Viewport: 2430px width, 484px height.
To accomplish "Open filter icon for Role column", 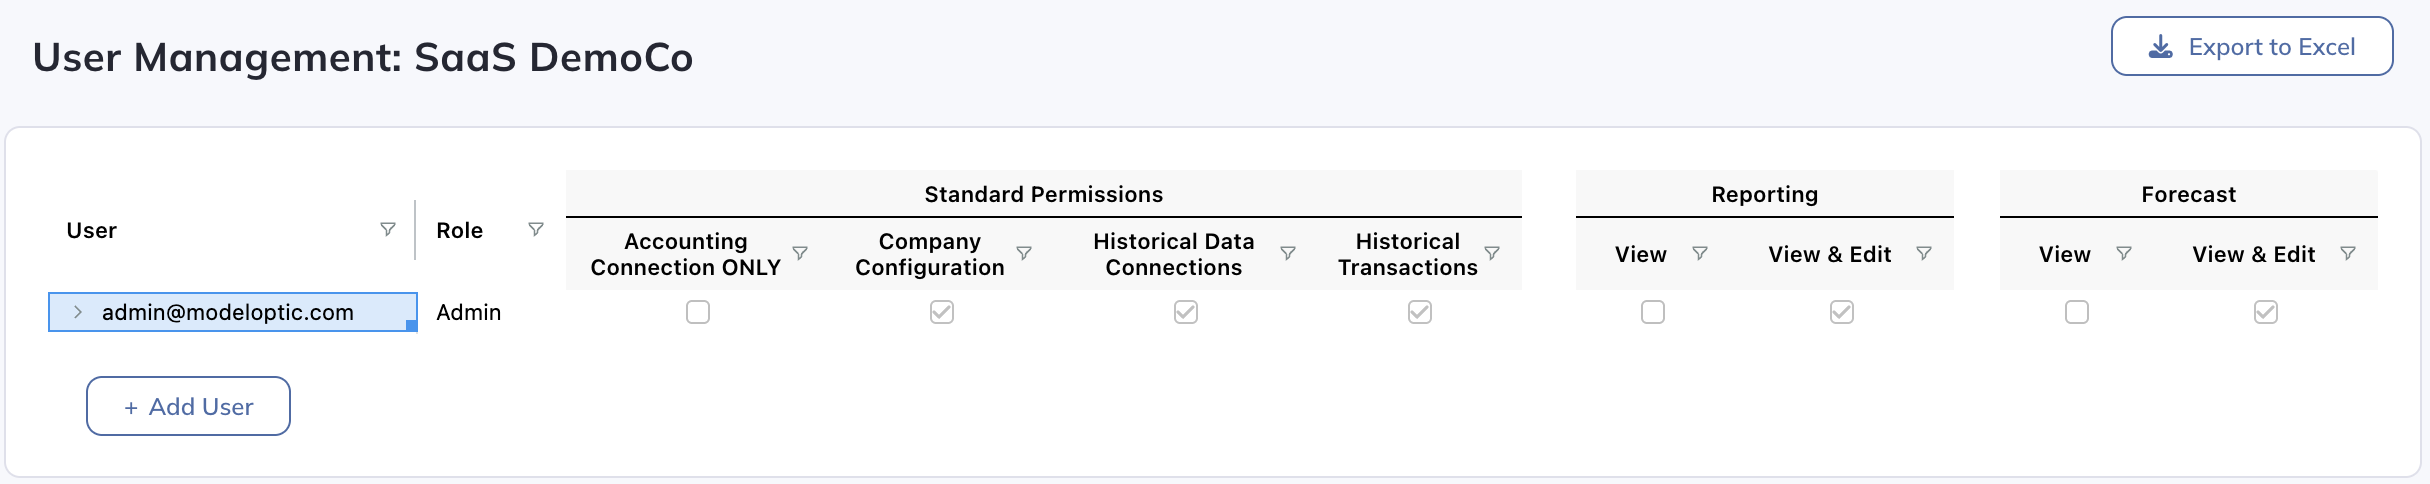I will pos(536,230).
